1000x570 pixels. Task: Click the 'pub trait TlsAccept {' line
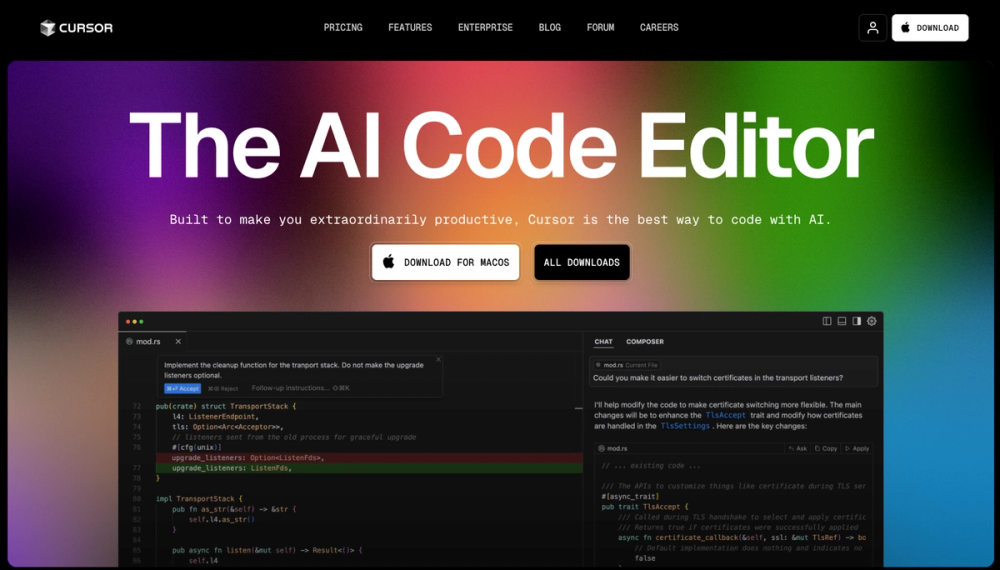[645, 507]
